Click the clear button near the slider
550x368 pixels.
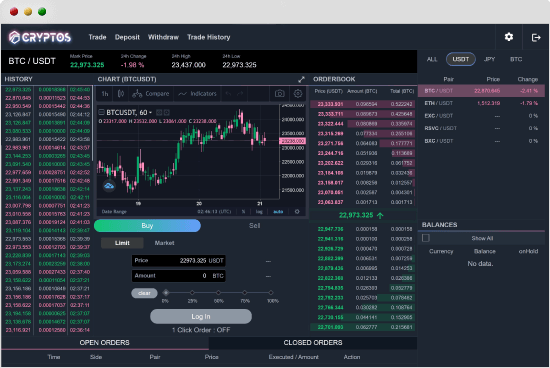coord(144,293)
